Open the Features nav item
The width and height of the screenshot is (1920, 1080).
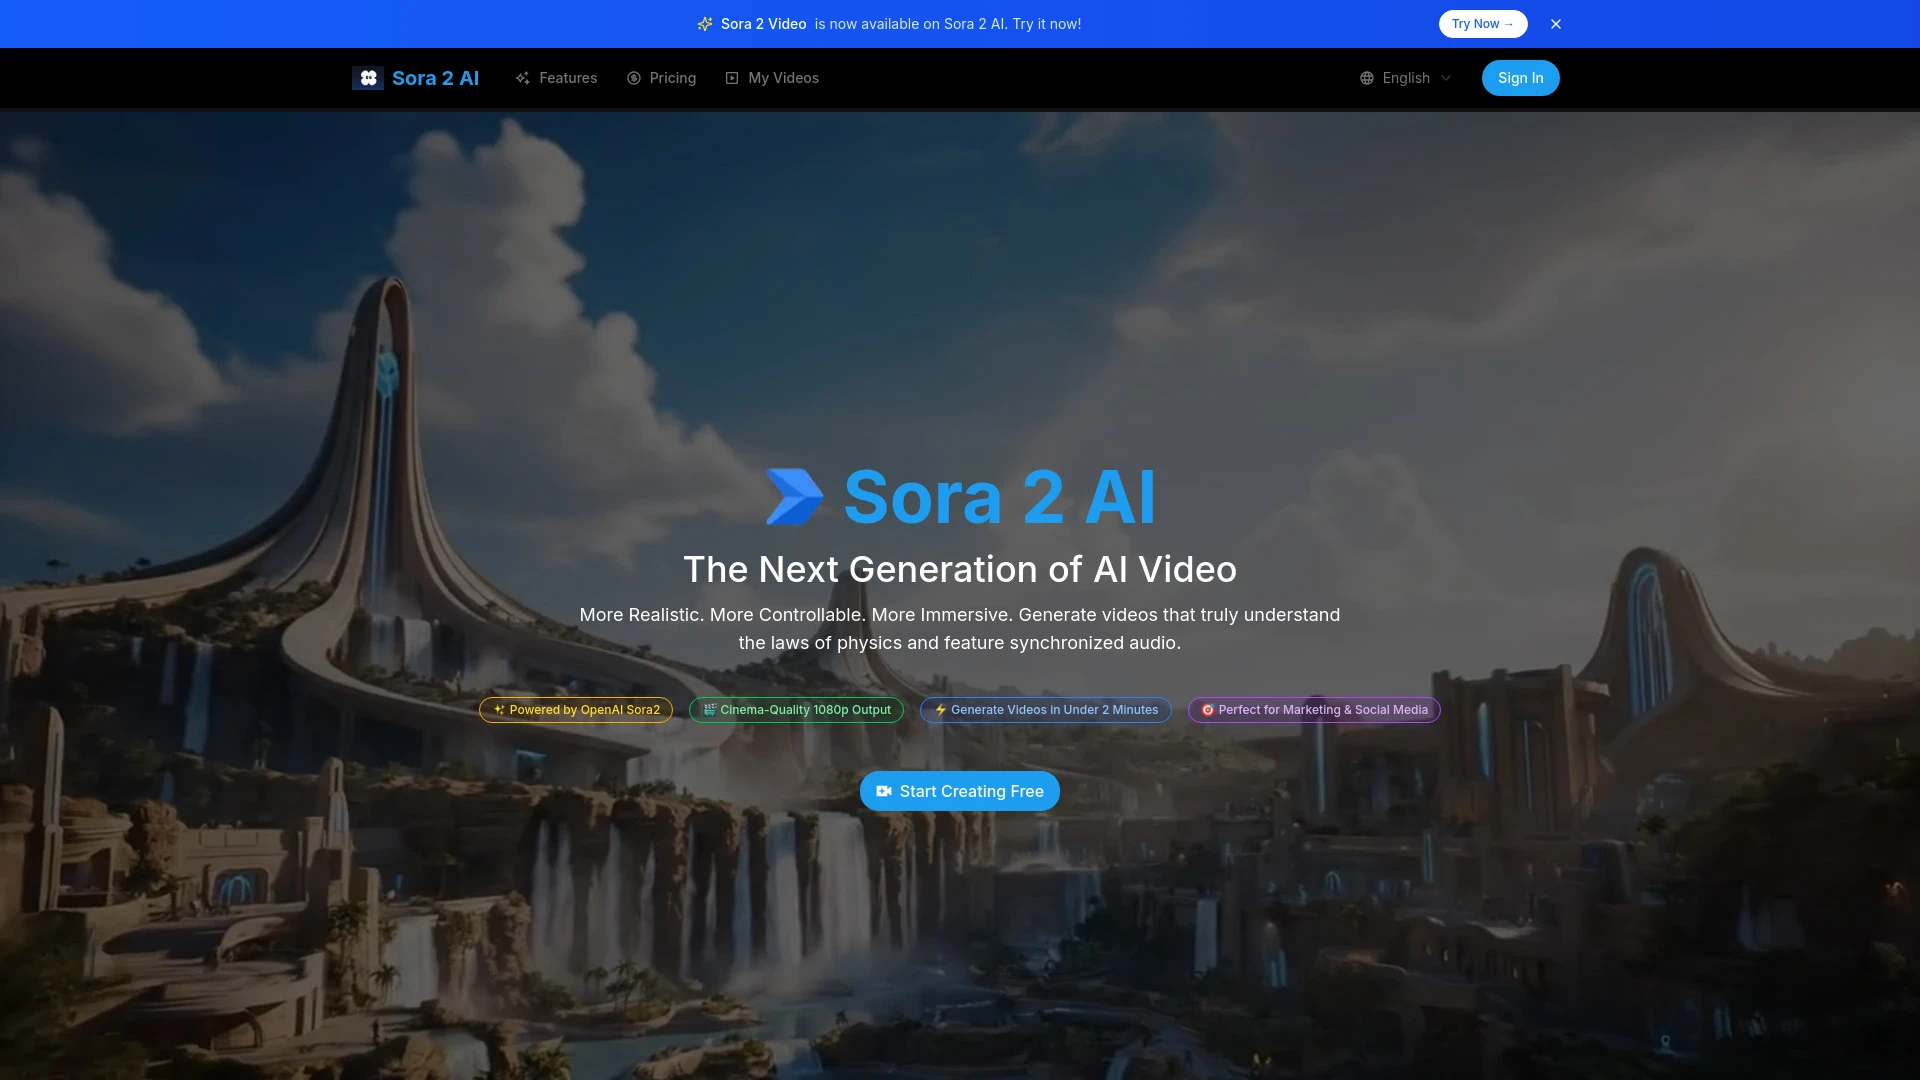(x=568, y=77)
